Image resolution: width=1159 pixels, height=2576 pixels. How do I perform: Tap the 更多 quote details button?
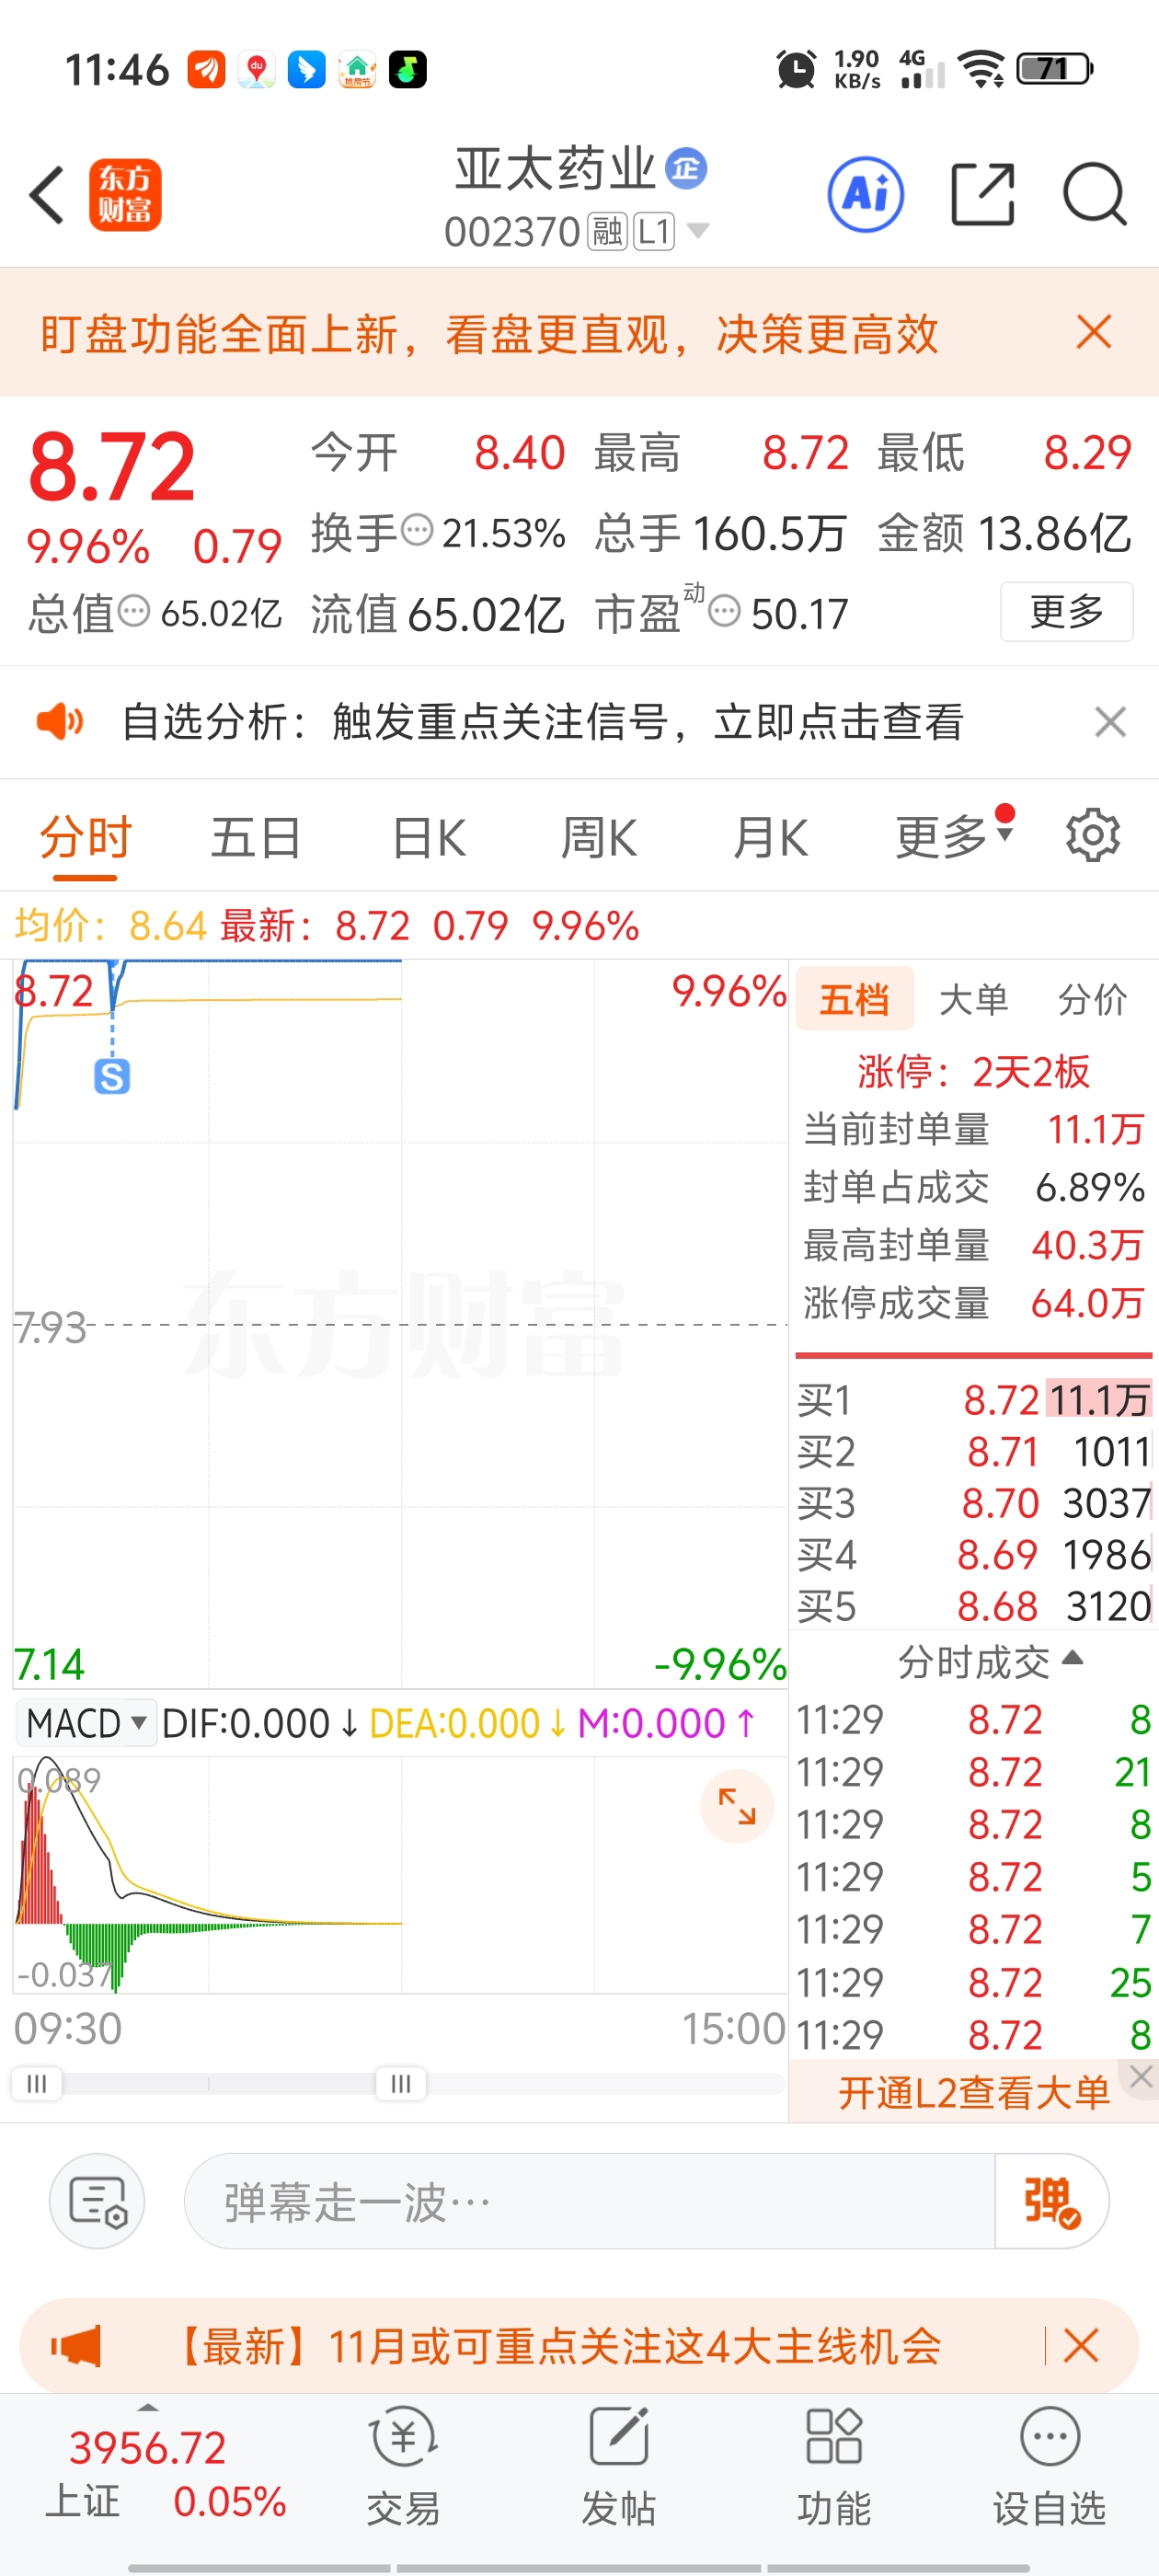1066,611
